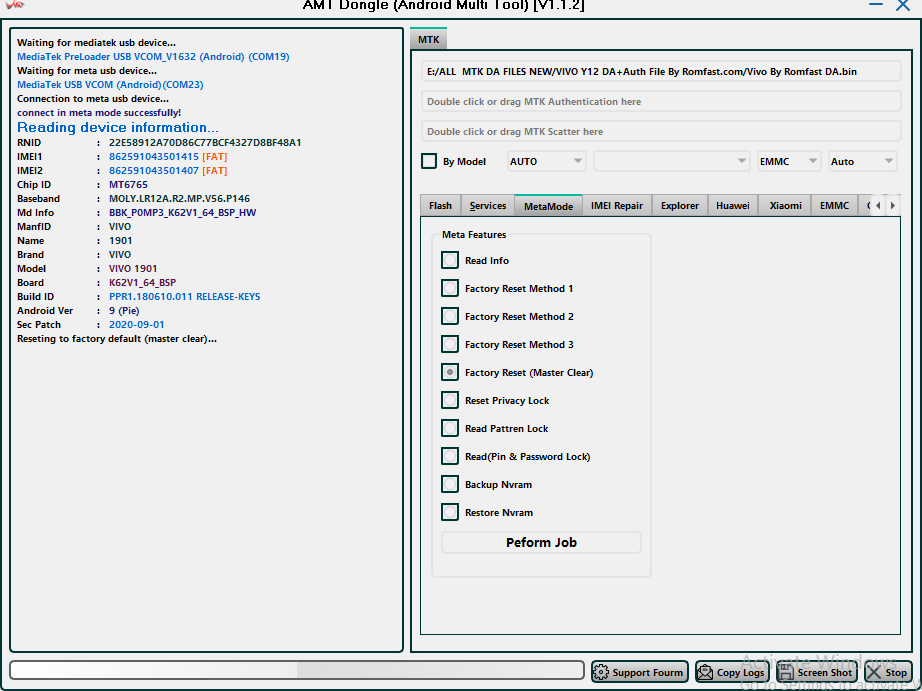Minimize the AMT Dongle window
922x691 pixels.
[x=876, y=5]
